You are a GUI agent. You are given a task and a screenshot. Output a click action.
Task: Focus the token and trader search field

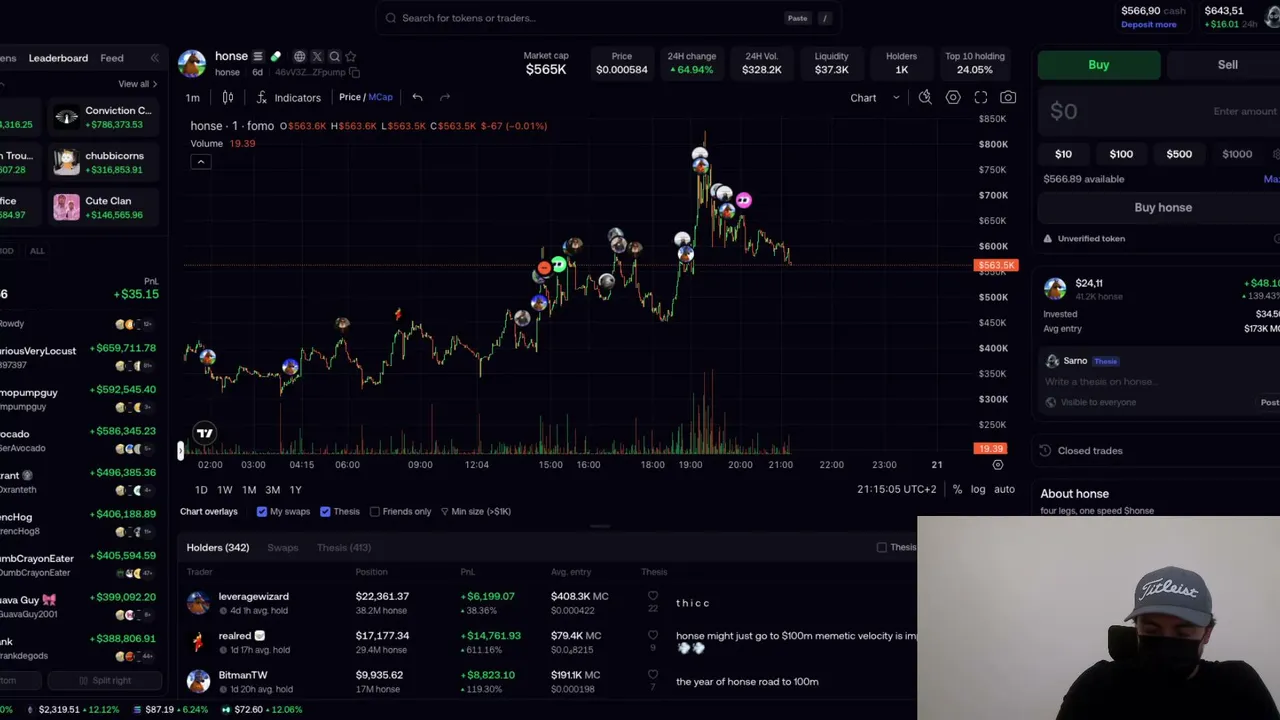(x=608, y=18)
